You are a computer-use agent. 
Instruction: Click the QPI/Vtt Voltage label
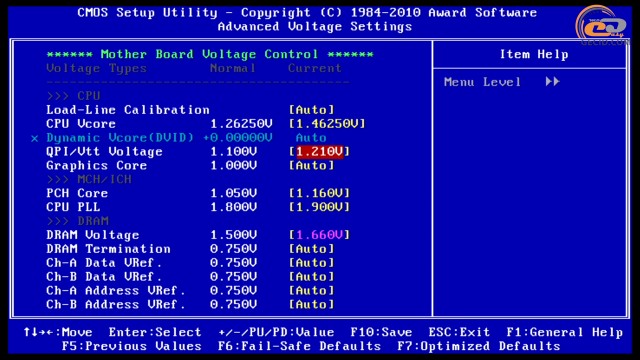104,151
